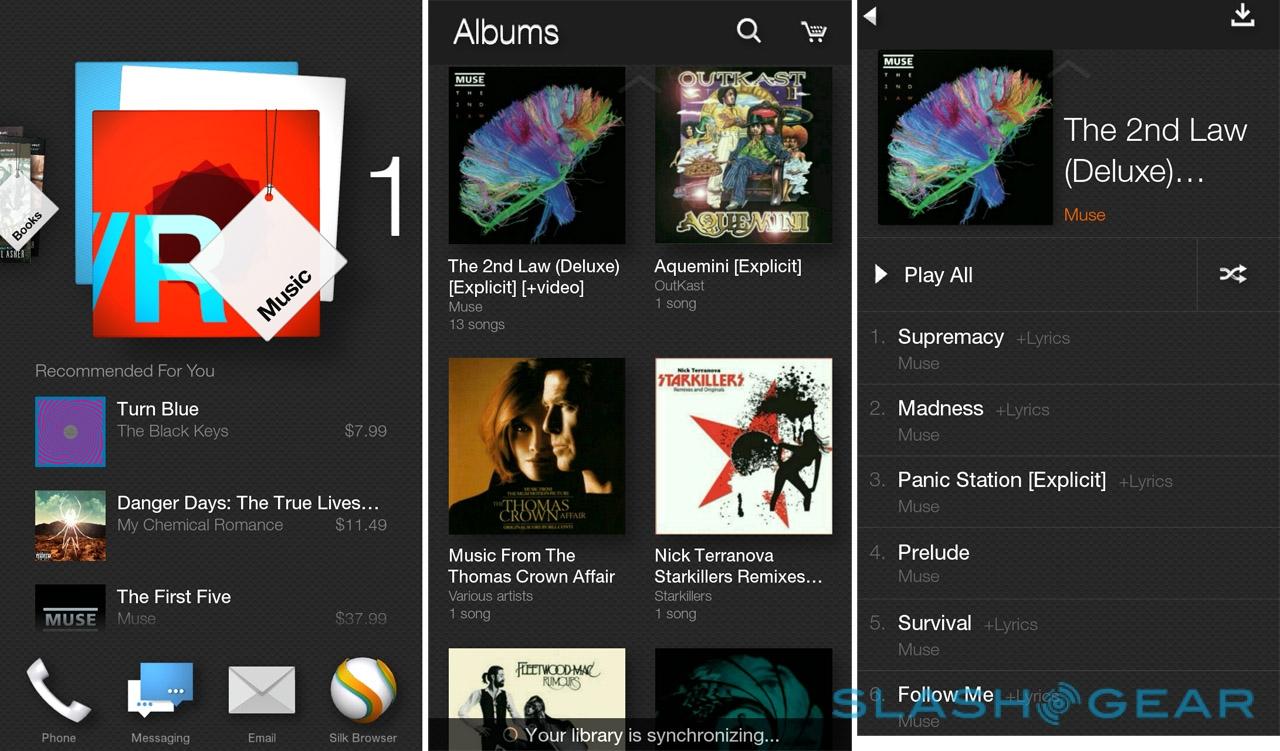This screenshot has width=1280, height=751.
Task: Expand the chevron above The 2nd Law title
Action: pyautogui.click(x=1068, y=68)
